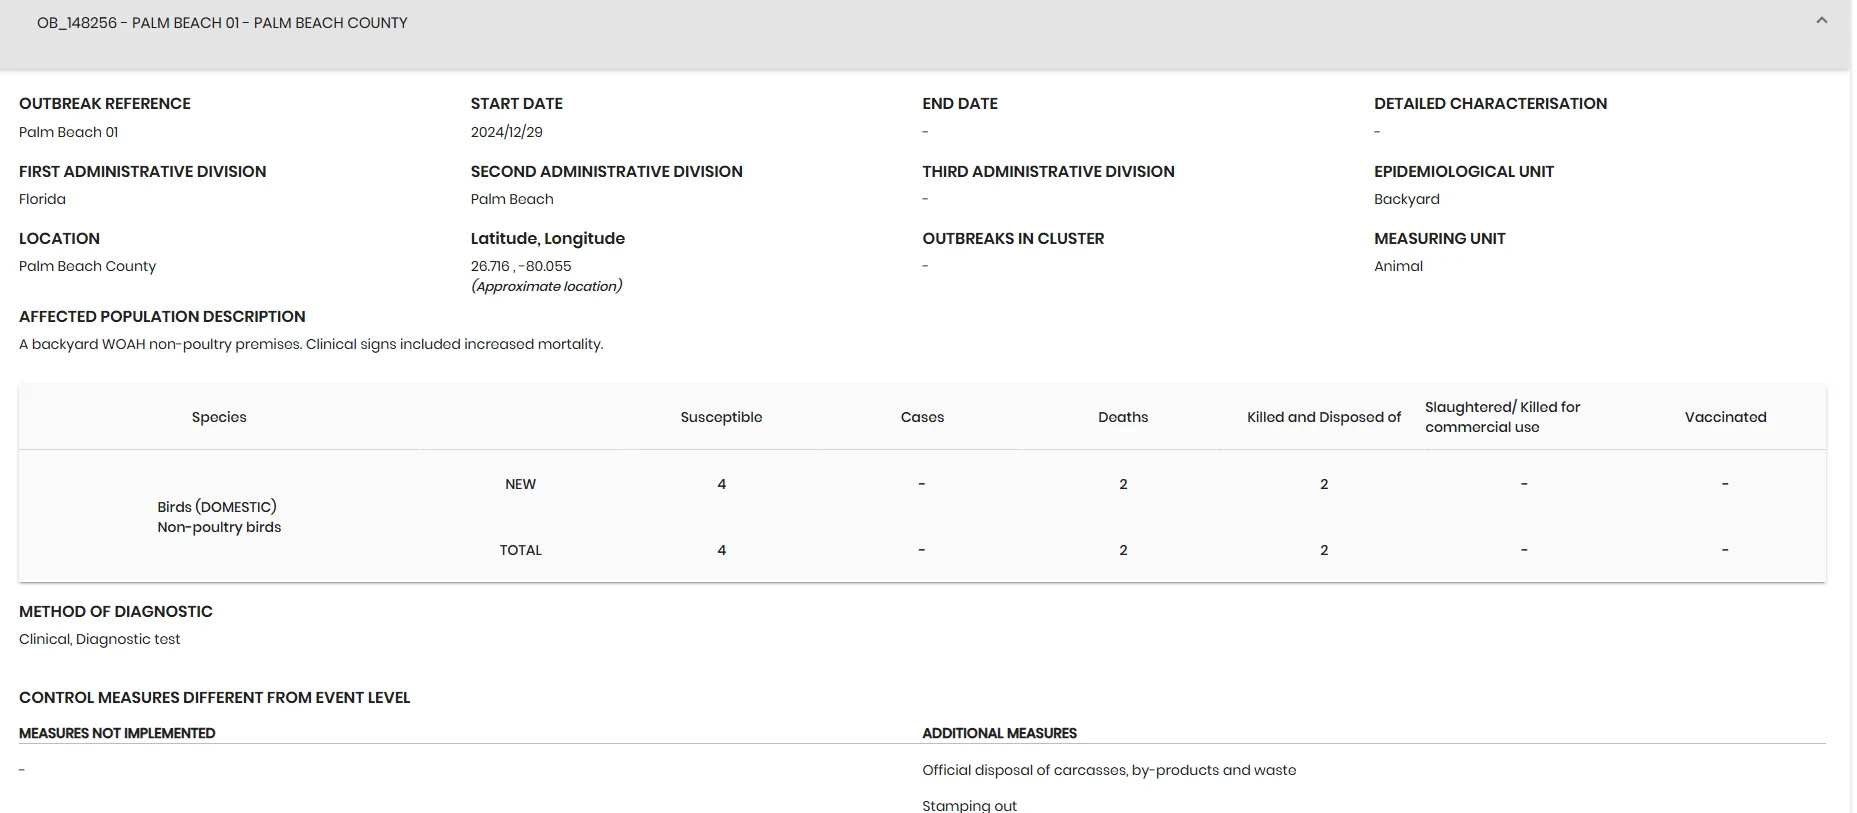Click the Deaths column header

tap(1123, 417)
